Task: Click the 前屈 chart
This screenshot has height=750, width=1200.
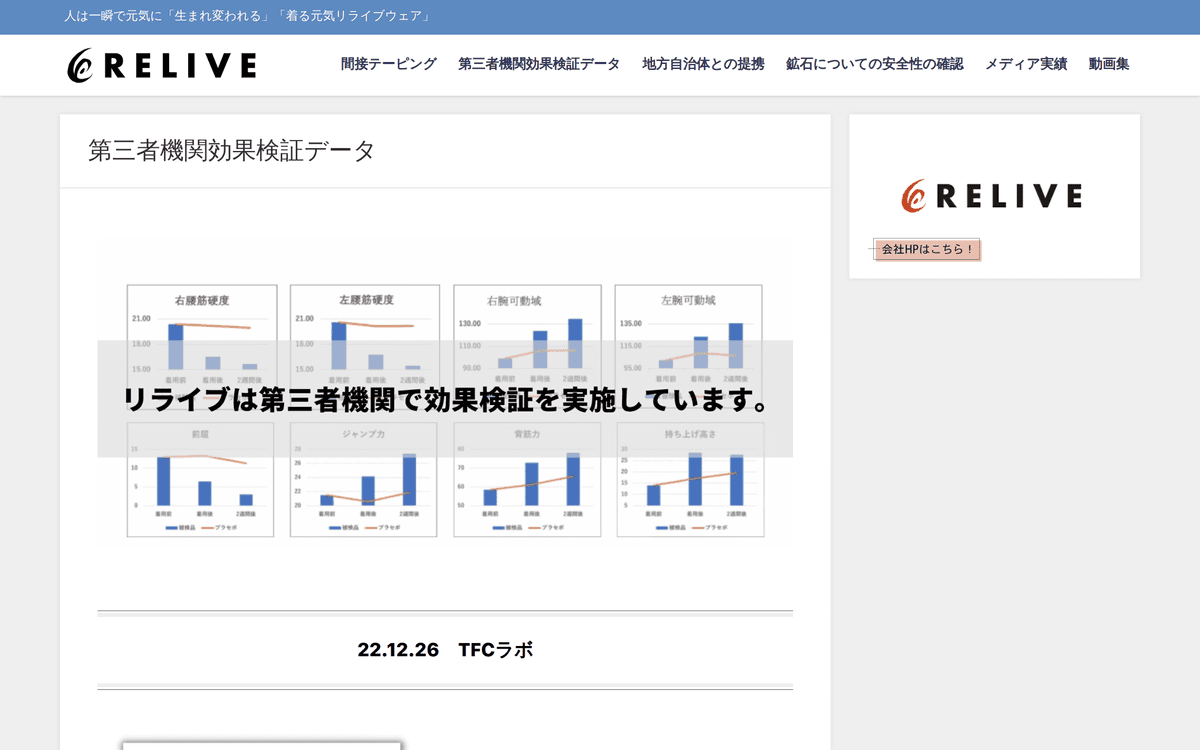Action: (x=200, y=480)
